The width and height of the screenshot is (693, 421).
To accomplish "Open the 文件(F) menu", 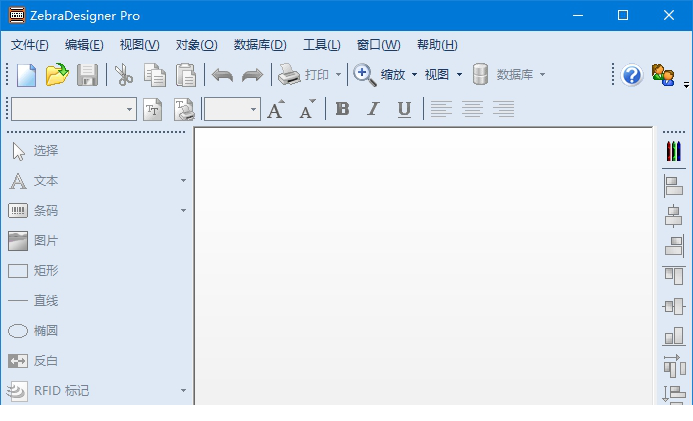I will (30, 45).
